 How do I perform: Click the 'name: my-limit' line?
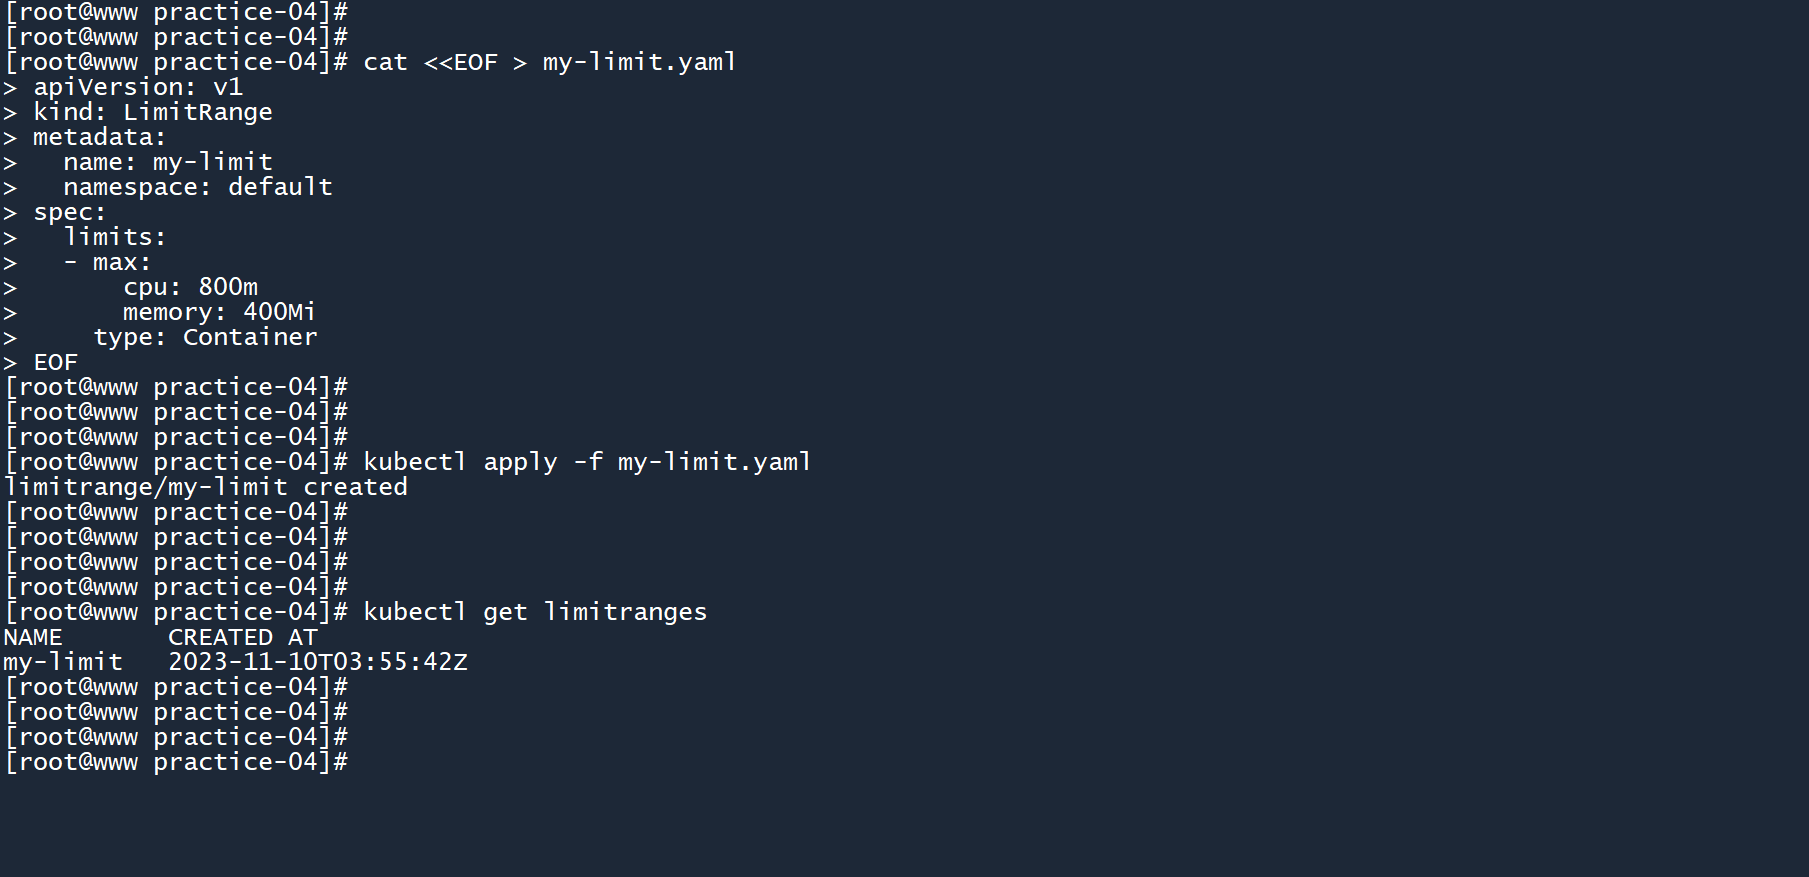[x=167, y=162]
